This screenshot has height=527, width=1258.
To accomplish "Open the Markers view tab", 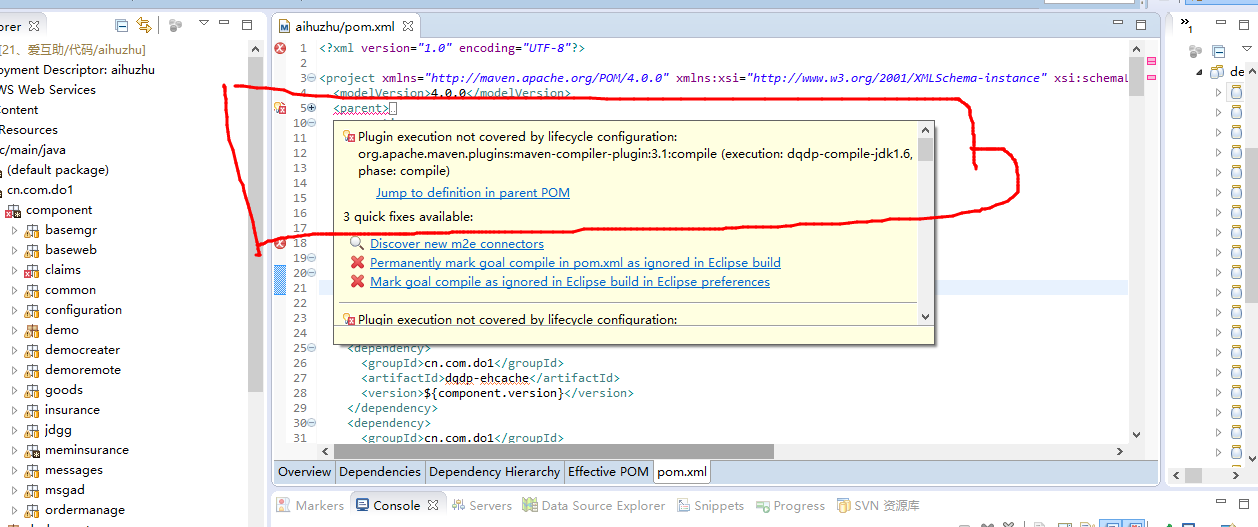I will pyautogui.click(x=319, y=506).
